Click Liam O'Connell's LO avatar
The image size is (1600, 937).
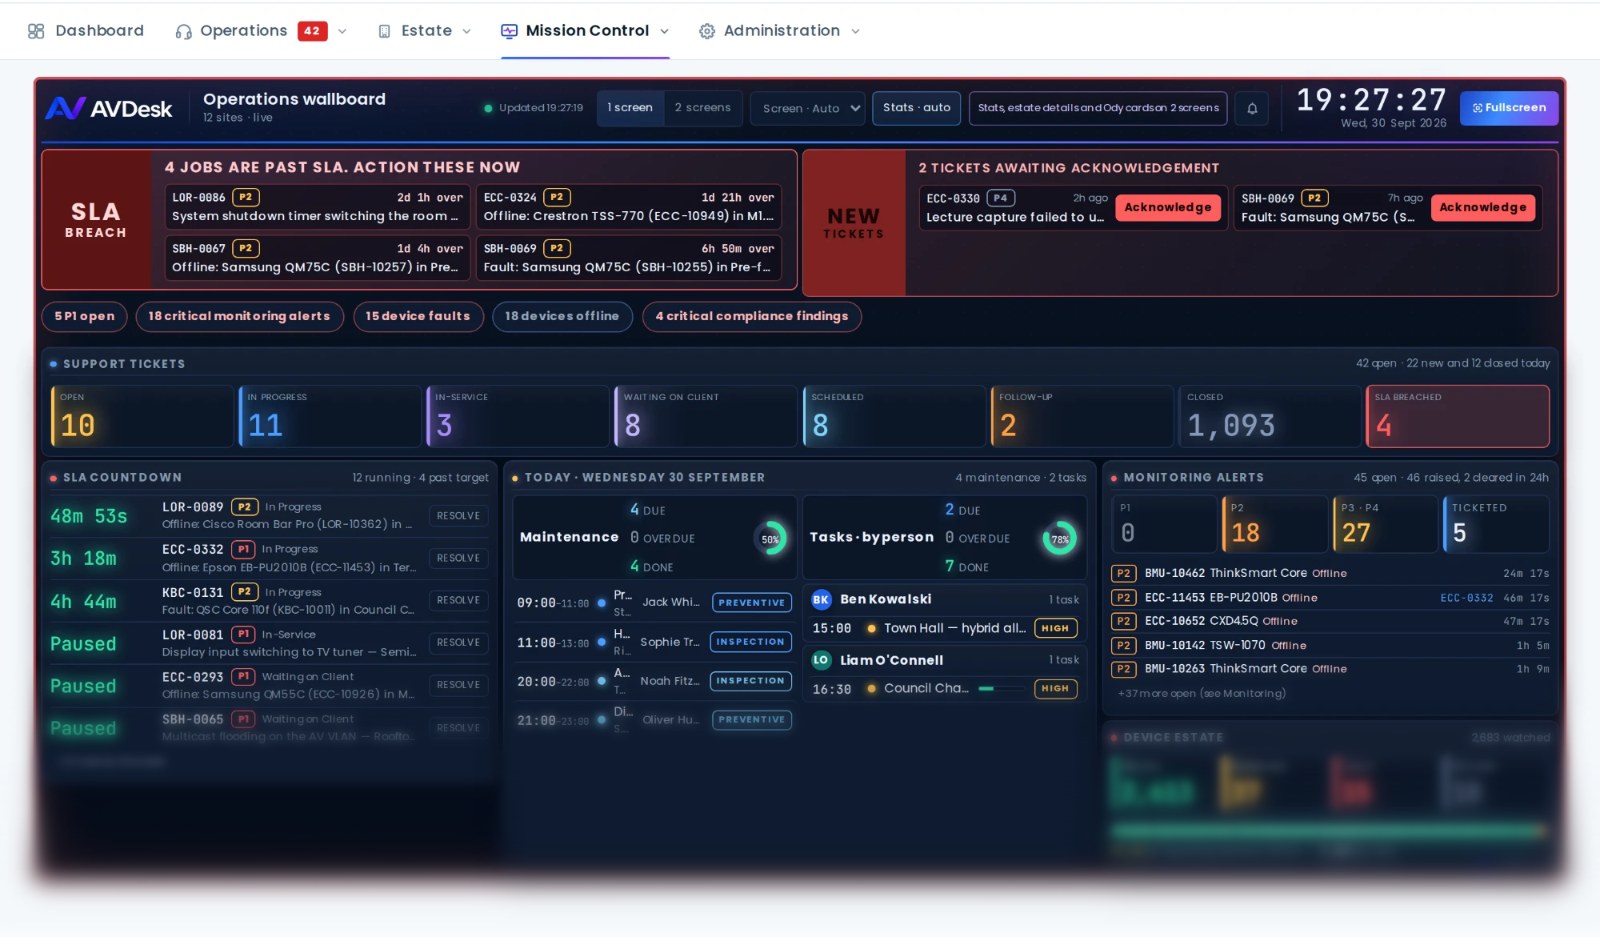821,660
